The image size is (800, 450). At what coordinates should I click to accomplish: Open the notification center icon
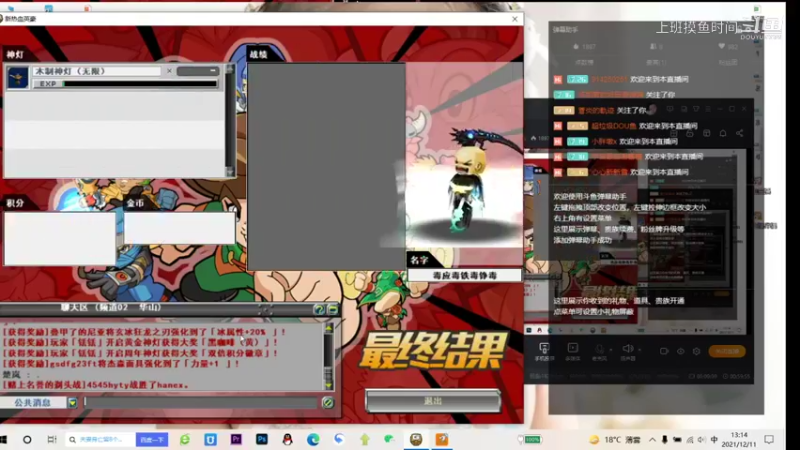pyautogui.click(x=769, y=439)
